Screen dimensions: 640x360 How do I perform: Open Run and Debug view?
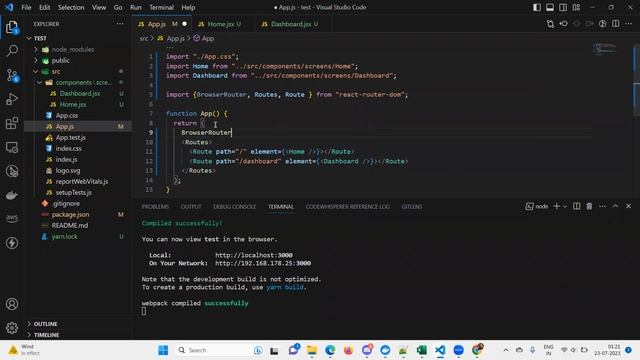[x=12, y=99]
